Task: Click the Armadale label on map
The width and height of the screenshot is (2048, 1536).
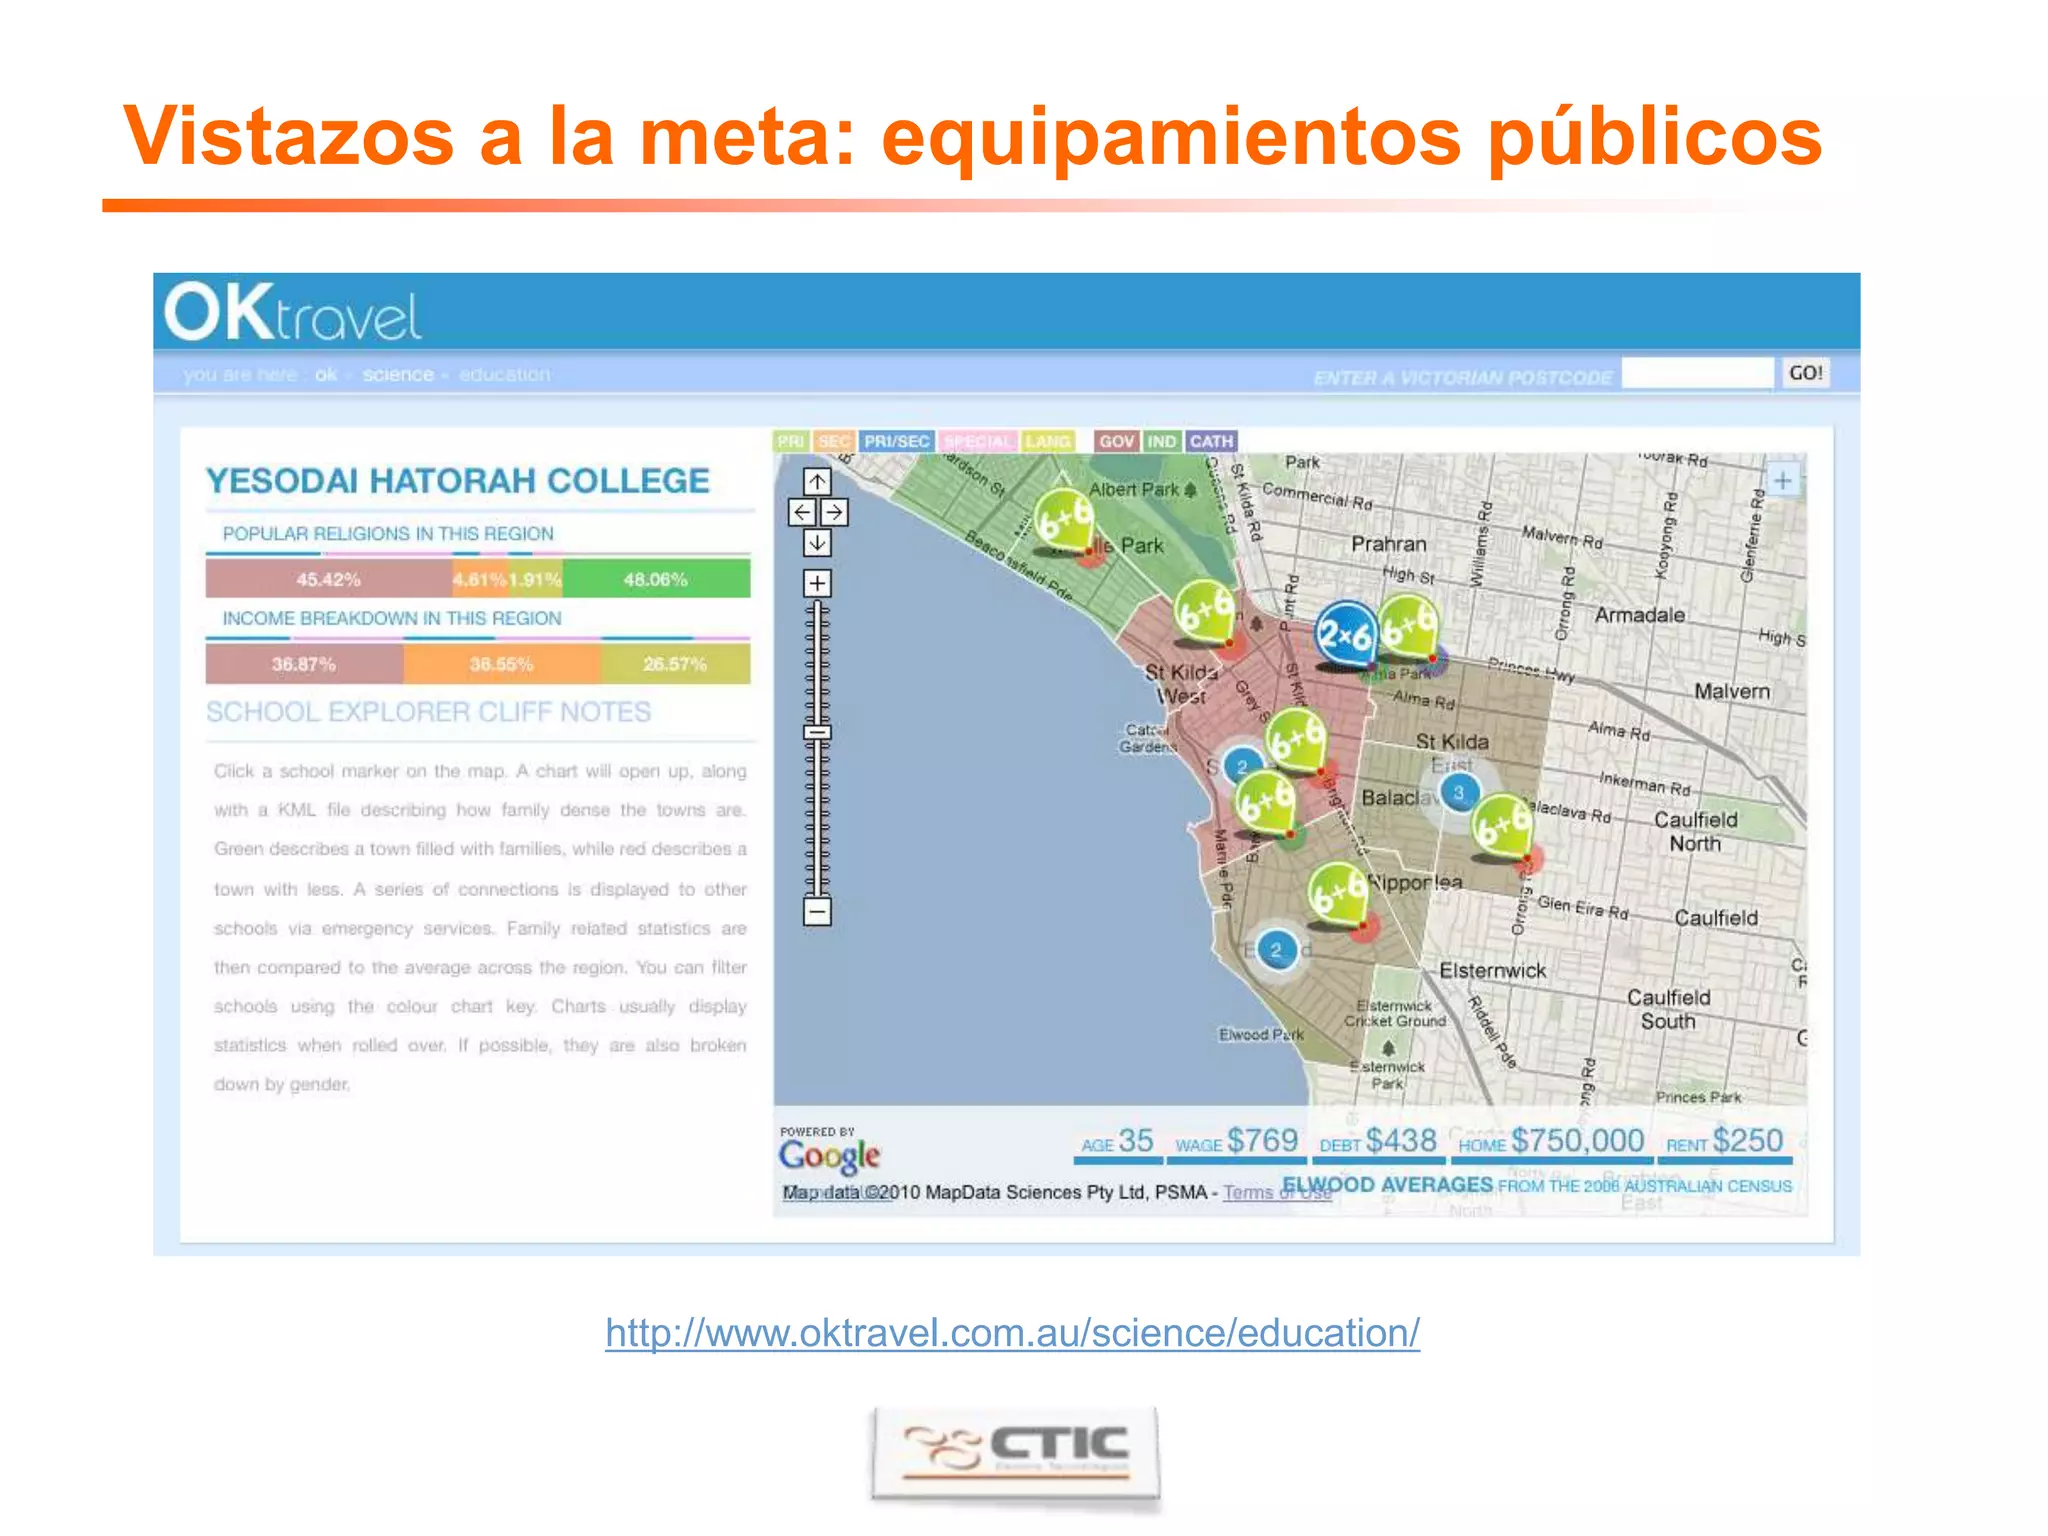Action: tap(1640, 615)
